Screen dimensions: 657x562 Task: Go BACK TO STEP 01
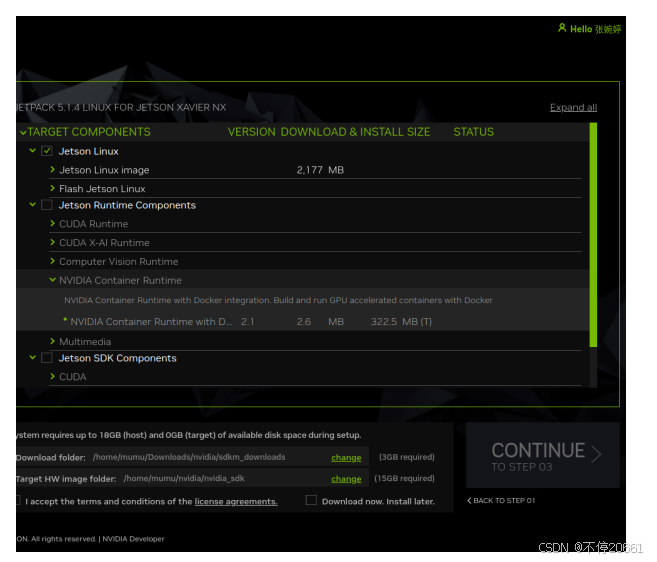501,500
